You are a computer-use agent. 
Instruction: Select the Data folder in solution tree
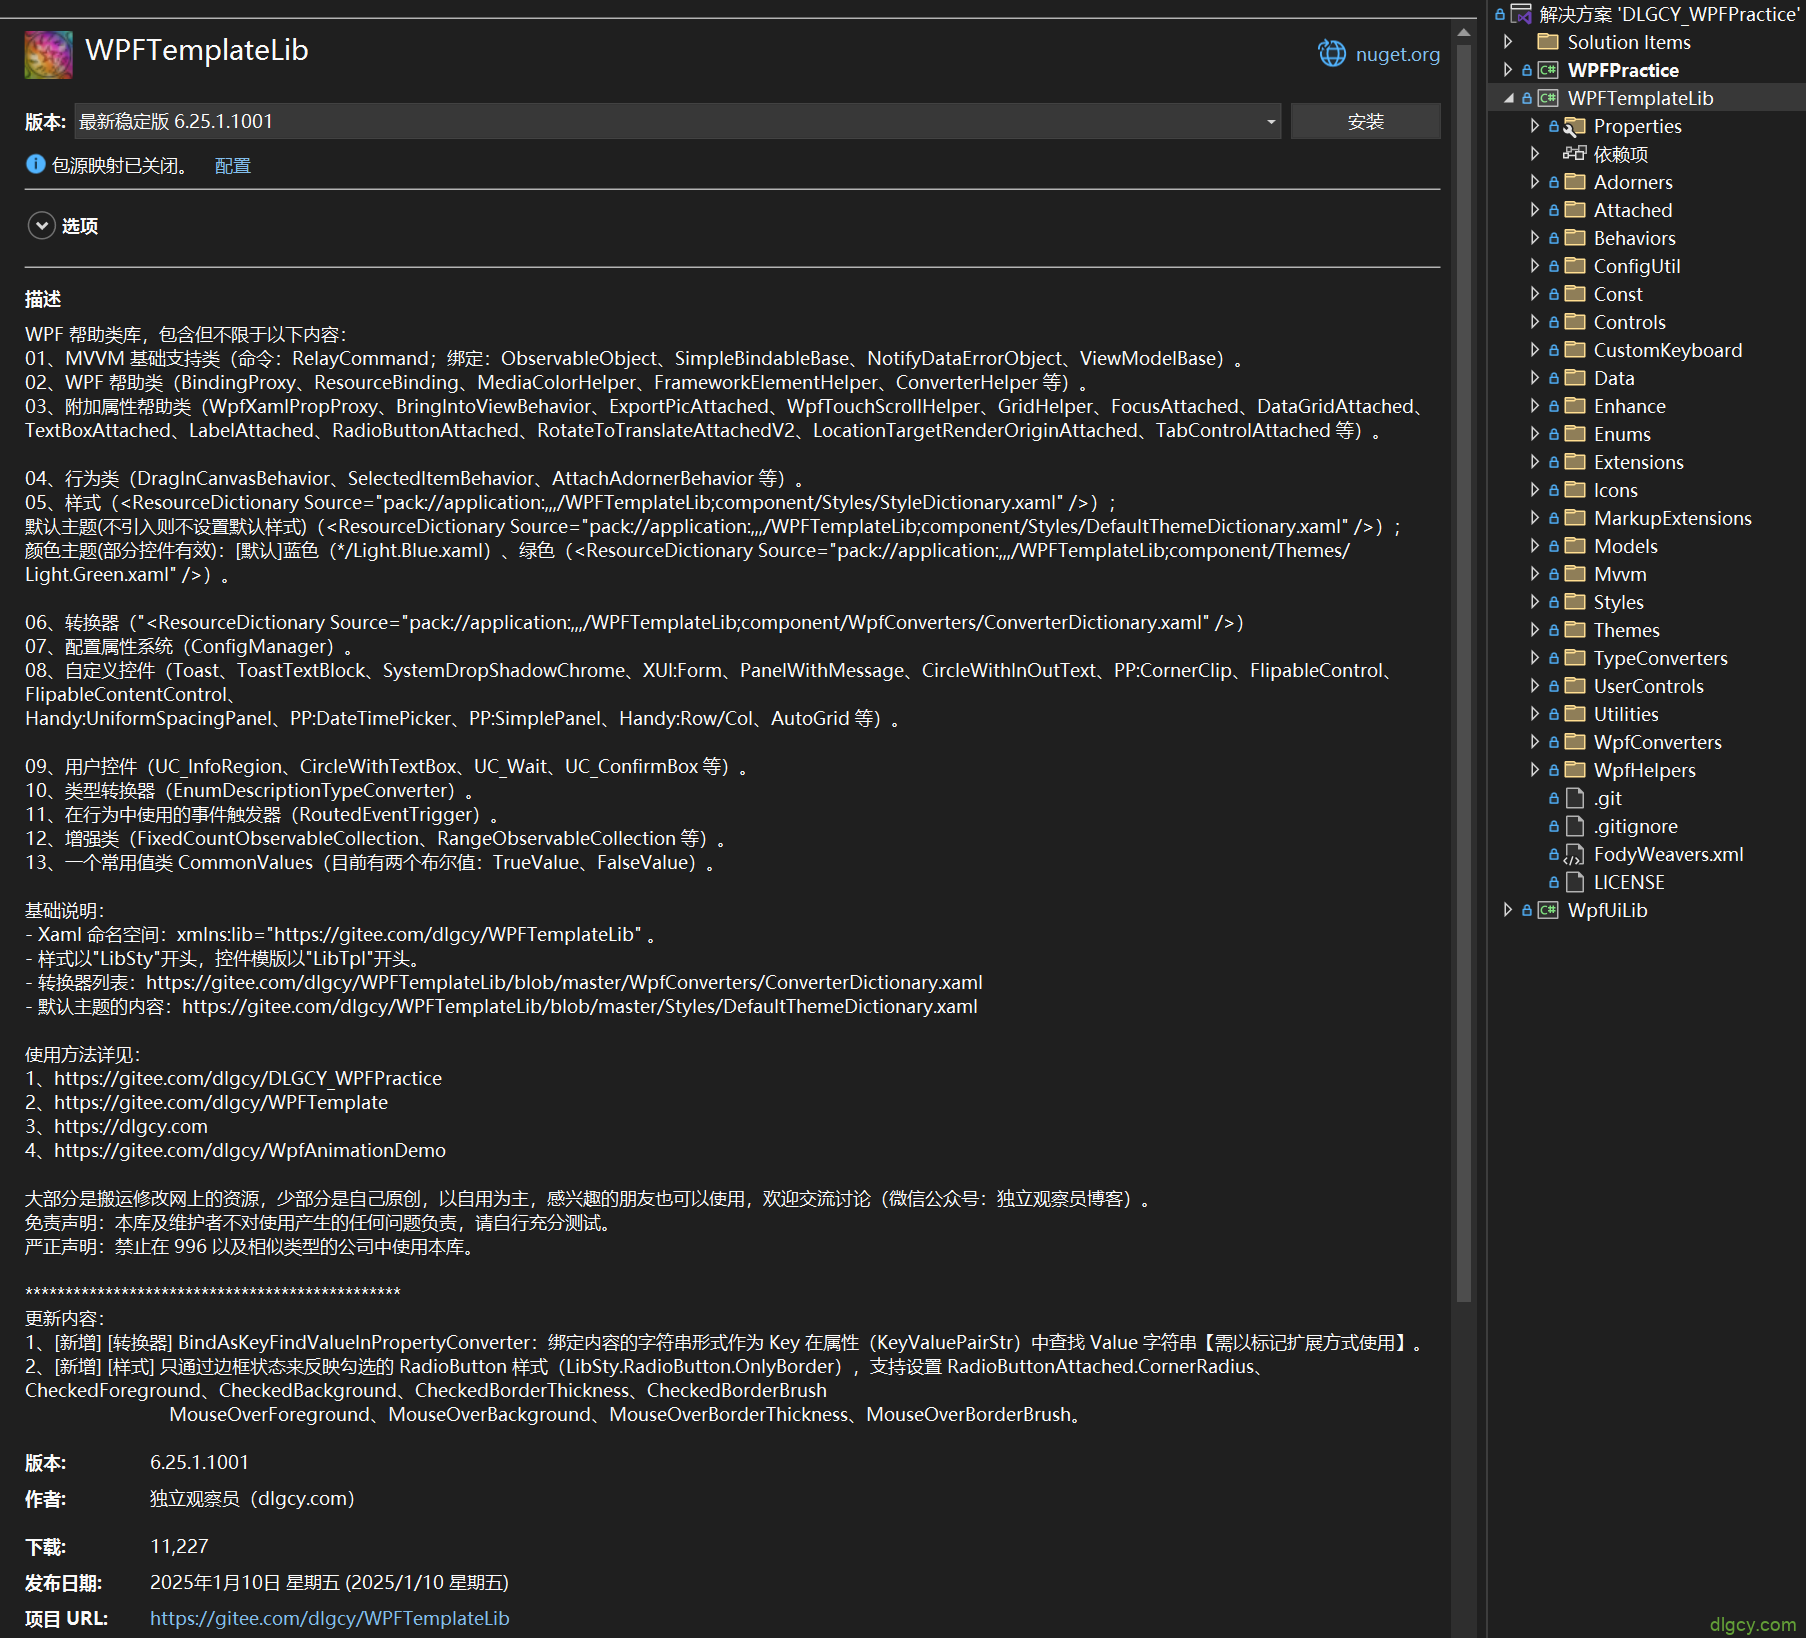[1614, 378]
